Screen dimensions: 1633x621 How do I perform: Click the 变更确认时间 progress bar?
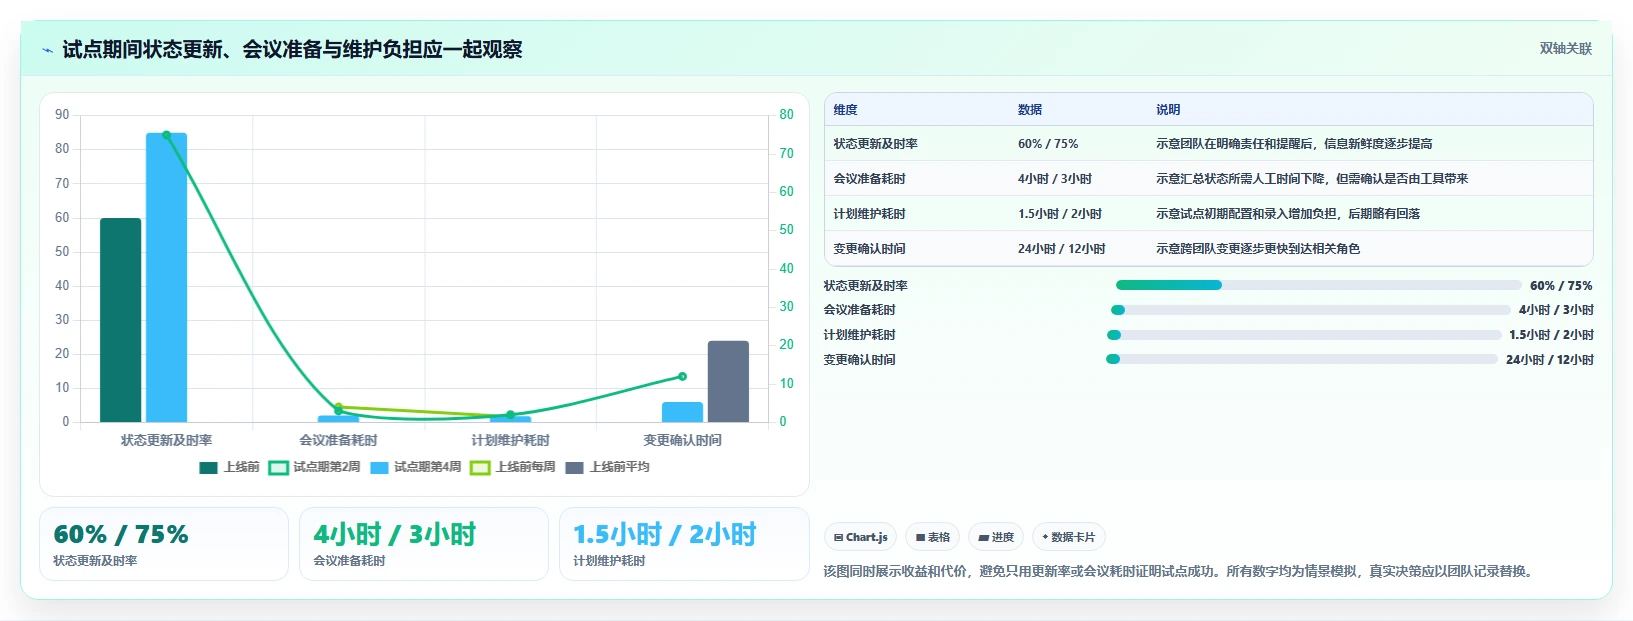[1302, 359]
